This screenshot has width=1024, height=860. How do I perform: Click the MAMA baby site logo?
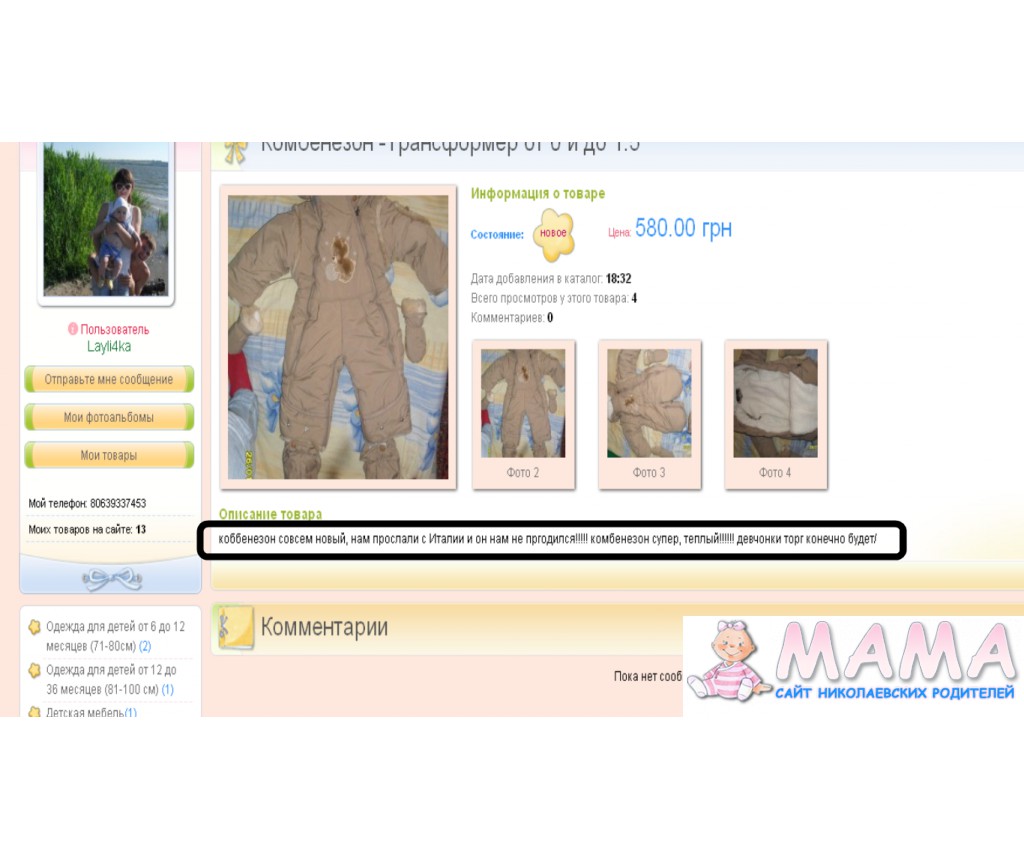click(x=853, y=665)
